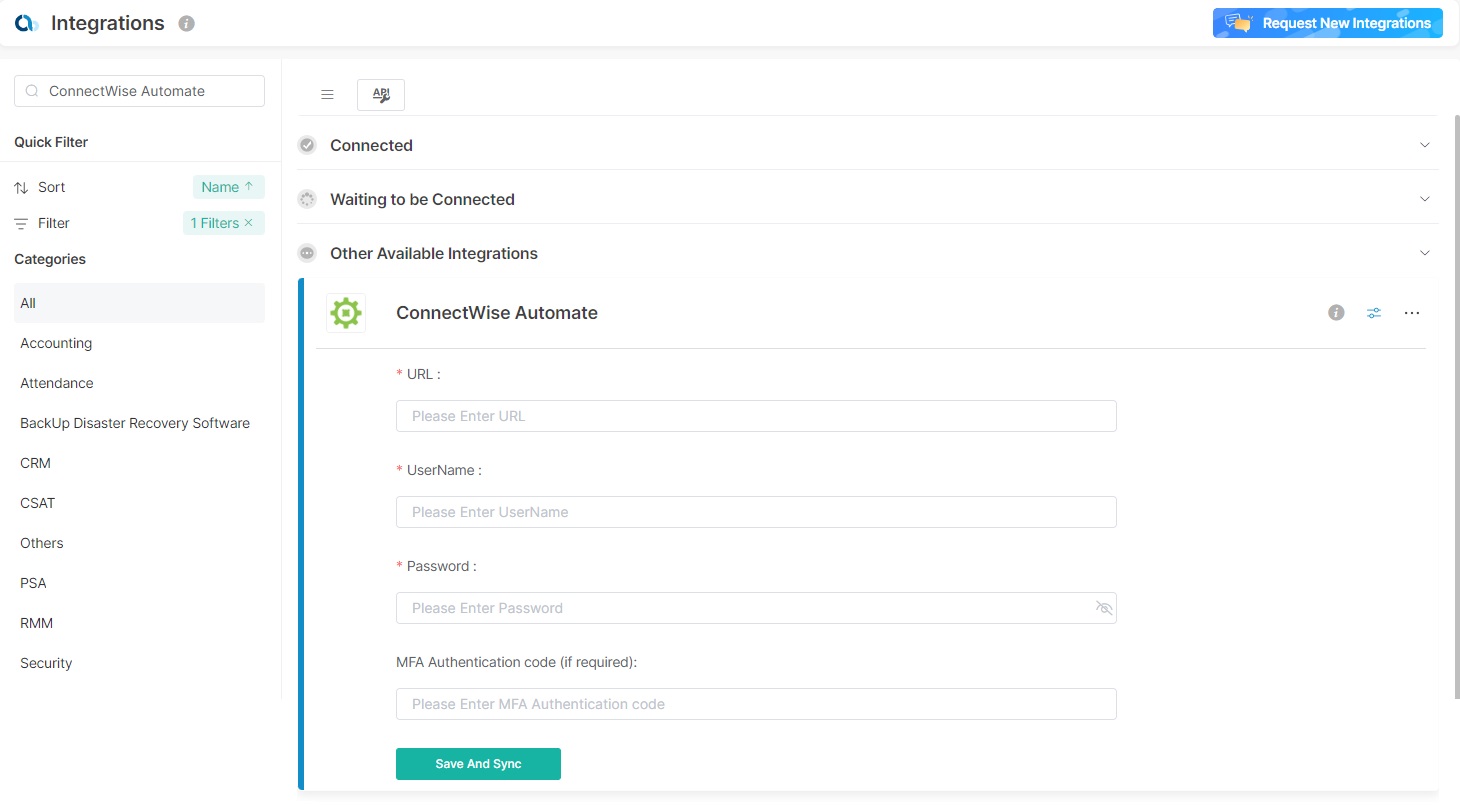Expand the Connected section
This screenshot has width=1460, height=806.
pos(1425,145)
